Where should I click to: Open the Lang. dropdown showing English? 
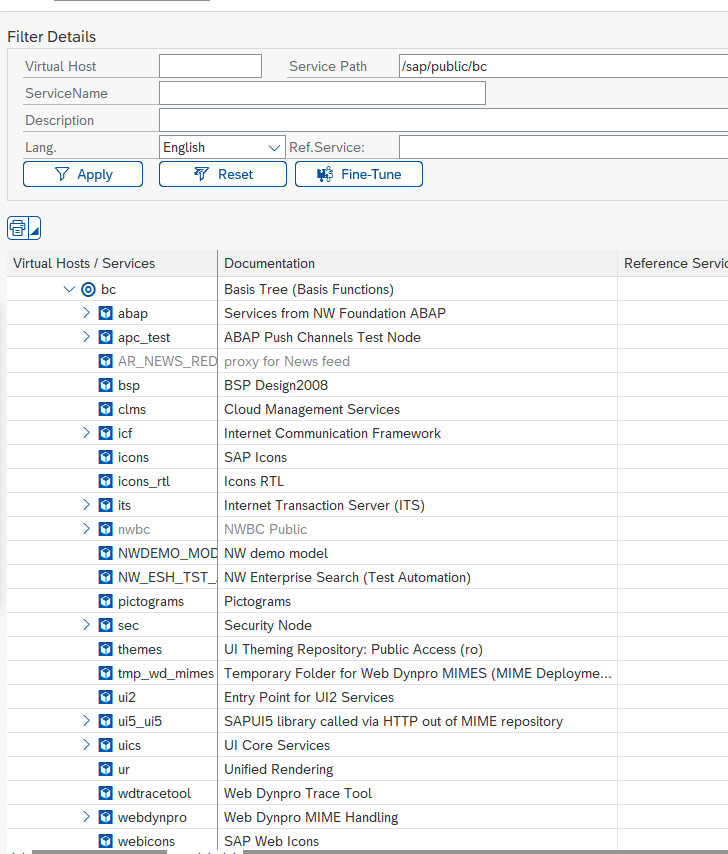click(222, 147)
